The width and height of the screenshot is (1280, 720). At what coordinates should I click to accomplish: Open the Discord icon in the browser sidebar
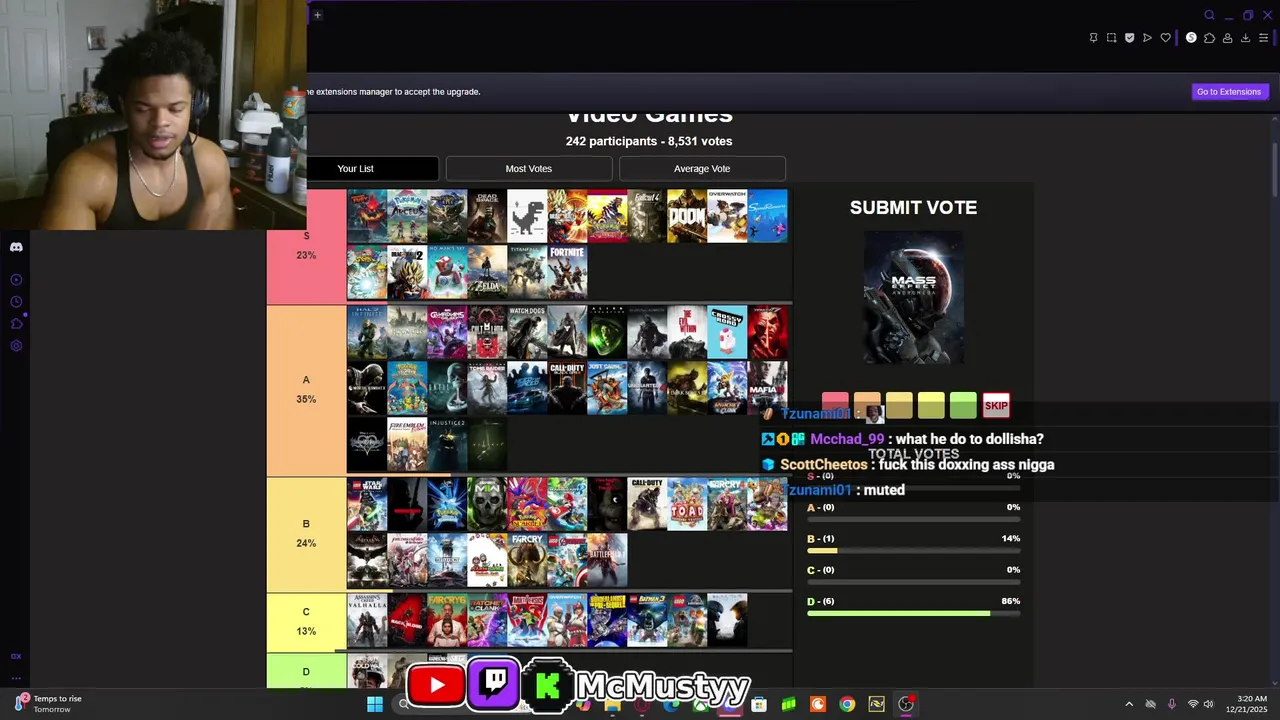tap(16, 247)
